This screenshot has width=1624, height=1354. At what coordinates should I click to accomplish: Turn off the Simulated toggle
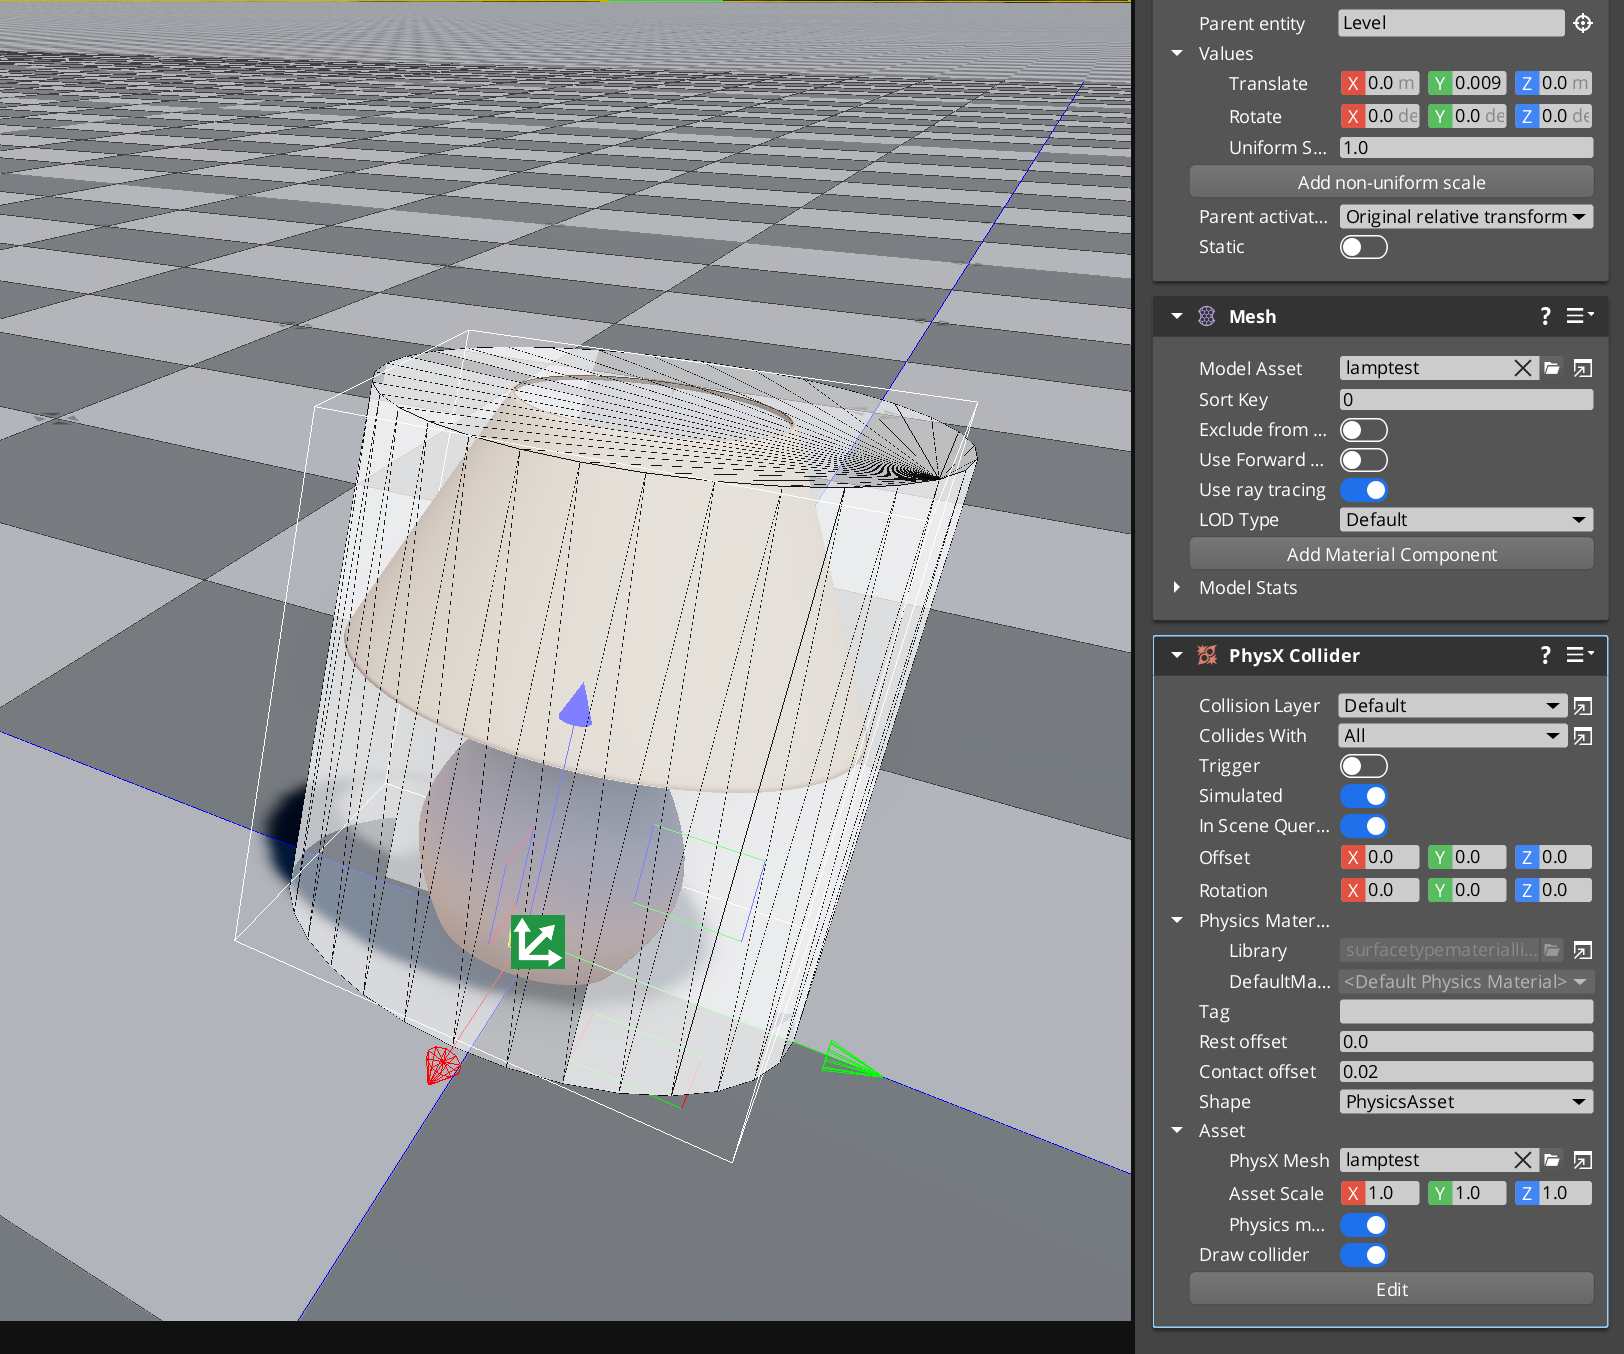pos(1363,796)
